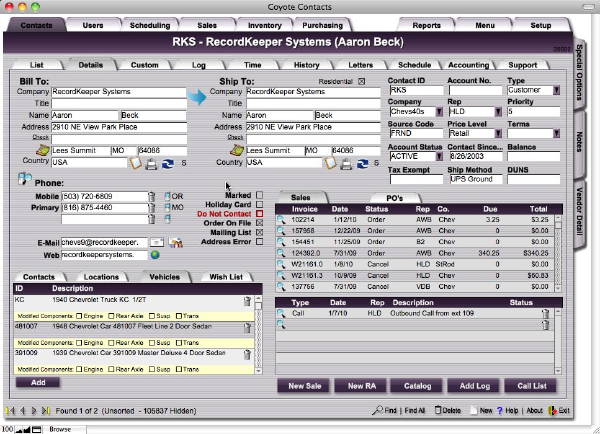Open the Type dropdown showing Customer
Screen dimensions: 600x434
coord(556,90)
